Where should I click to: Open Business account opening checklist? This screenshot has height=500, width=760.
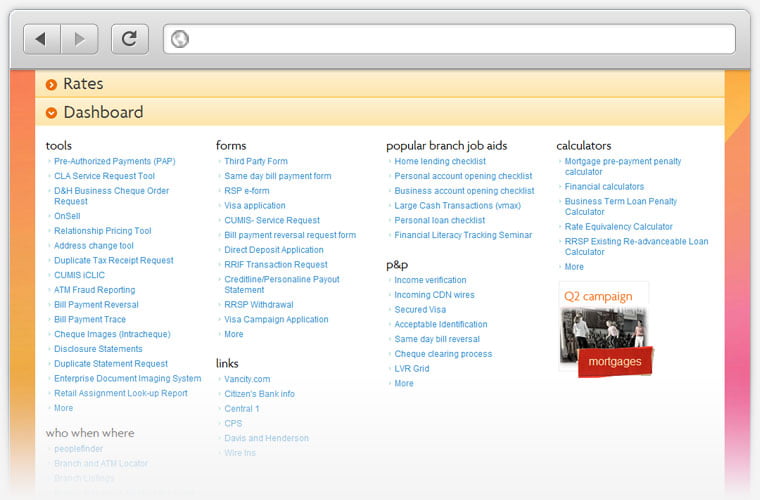(464, 191)
